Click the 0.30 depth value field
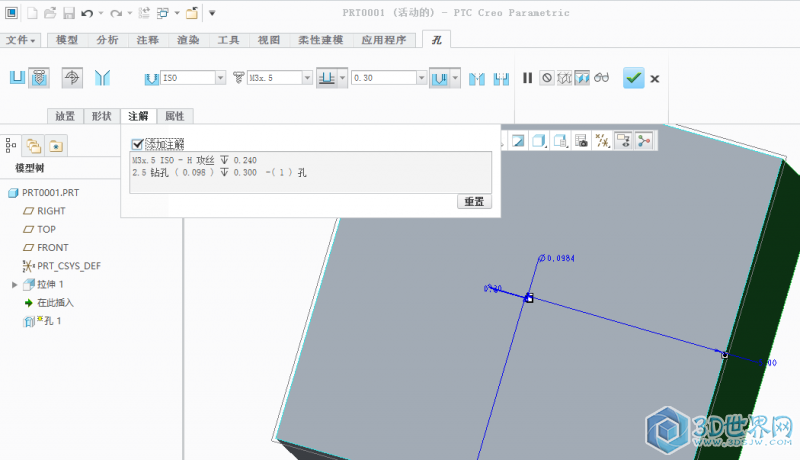The image size is (800, 460). (384, 78)
